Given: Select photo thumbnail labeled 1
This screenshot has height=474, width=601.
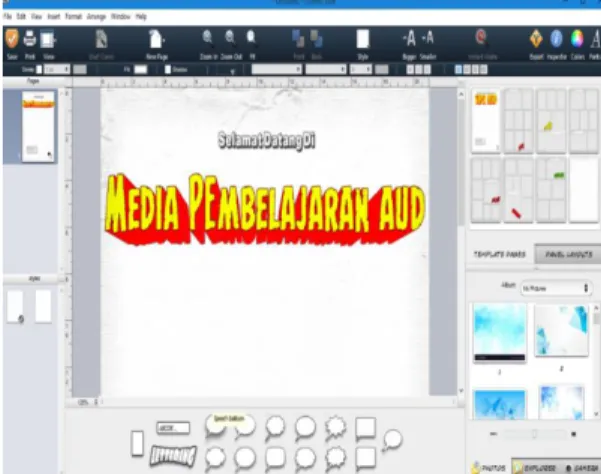Looking at the screenshot, I should [x=499, y=333].
